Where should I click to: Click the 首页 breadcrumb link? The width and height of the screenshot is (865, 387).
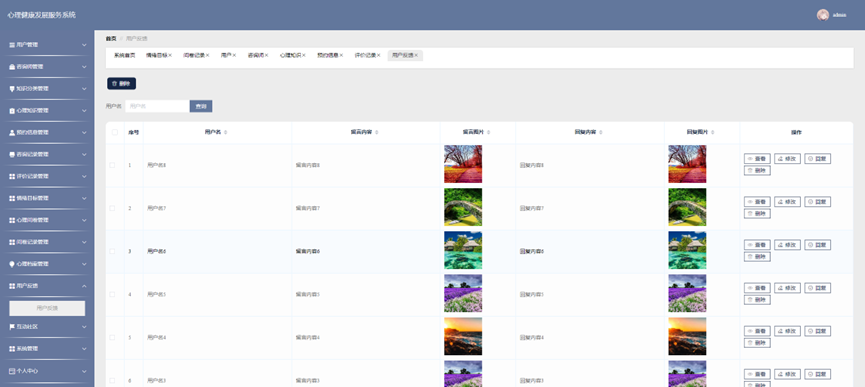point(111,39)
